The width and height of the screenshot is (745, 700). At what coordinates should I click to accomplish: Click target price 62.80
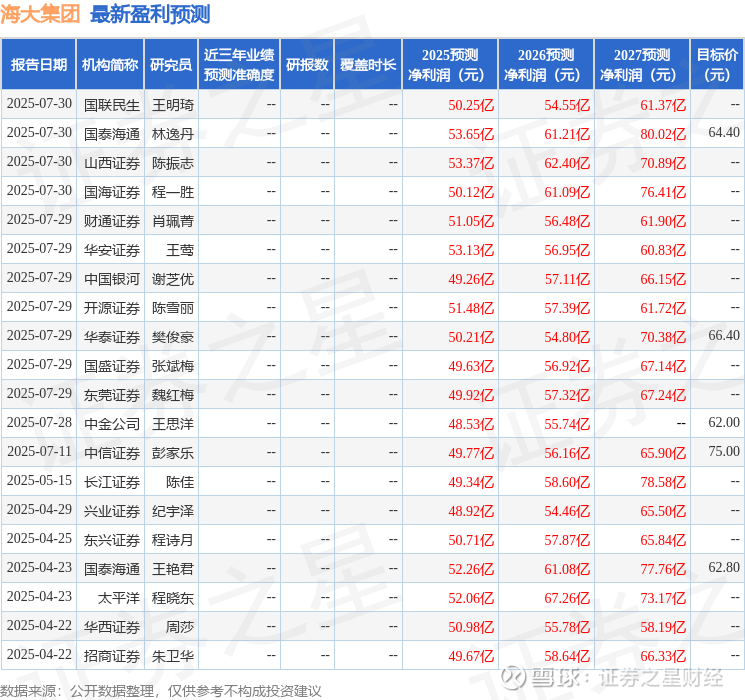tap(724, 567)
